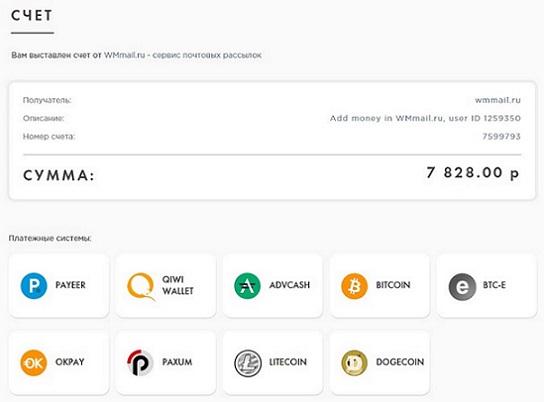
Task: Click the gray BTC-E logo icon
Action: (462, 286)
